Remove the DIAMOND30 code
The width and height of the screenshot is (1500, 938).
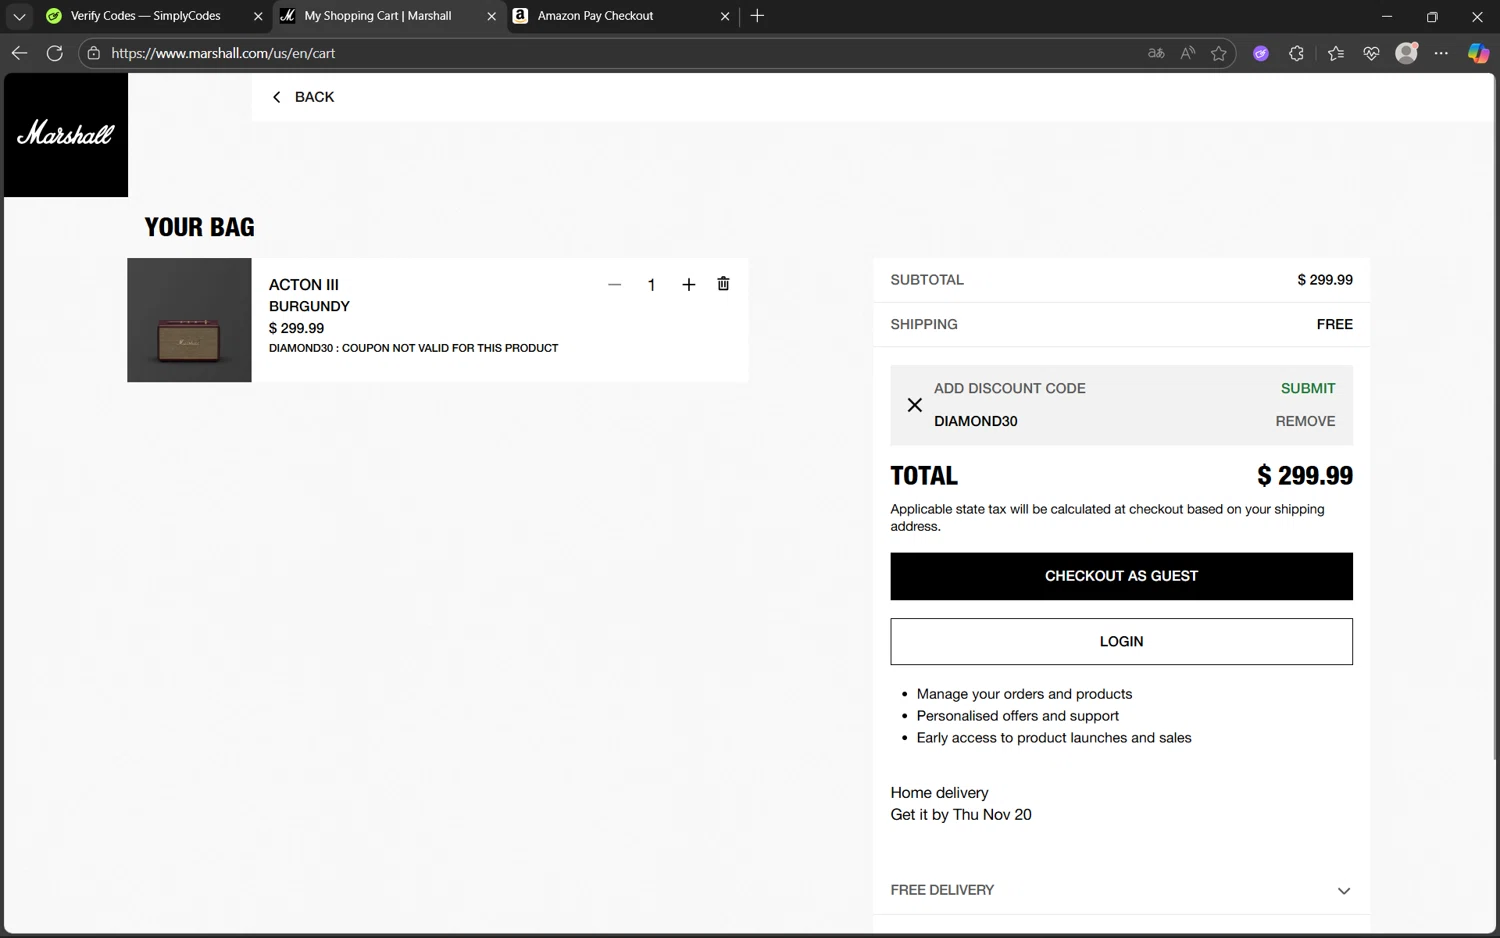tap(1305, 421)
